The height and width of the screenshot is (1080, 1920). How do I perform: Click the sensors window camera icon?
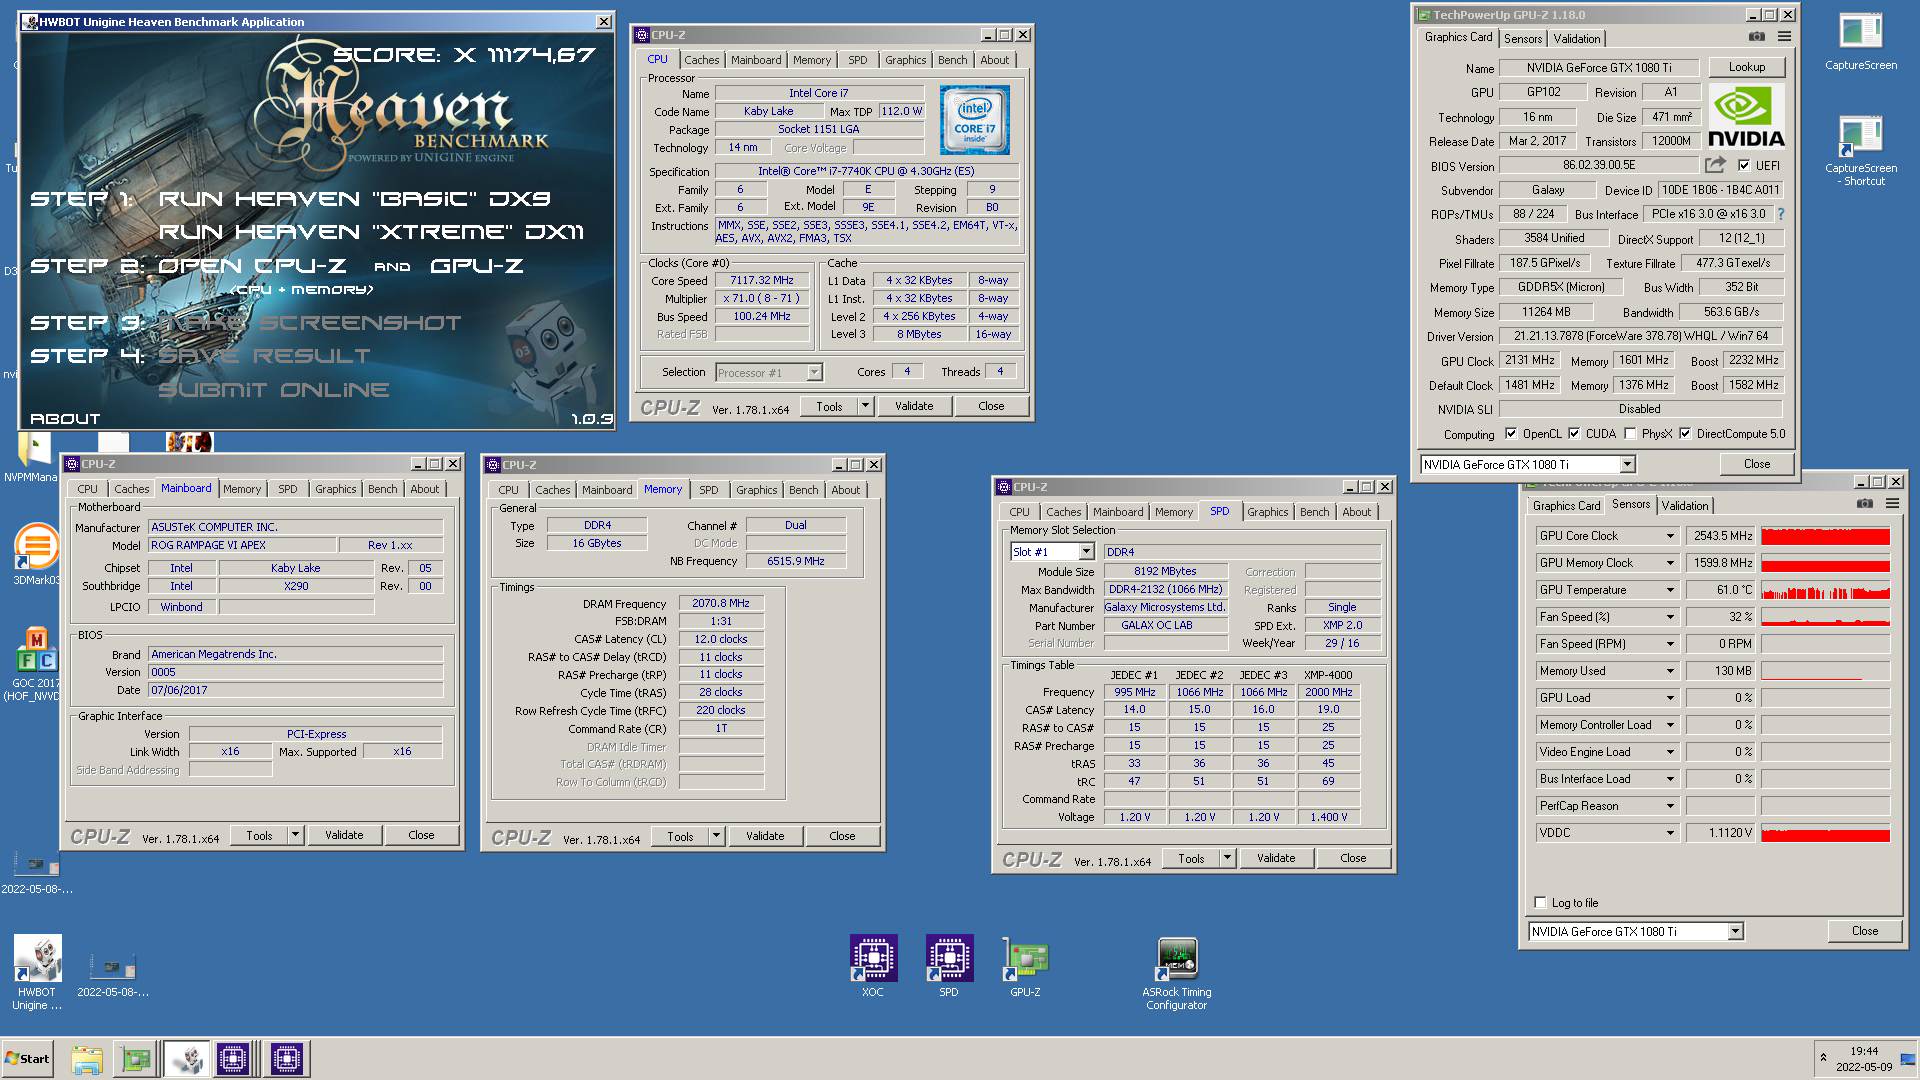click(x=1864, y=504)
